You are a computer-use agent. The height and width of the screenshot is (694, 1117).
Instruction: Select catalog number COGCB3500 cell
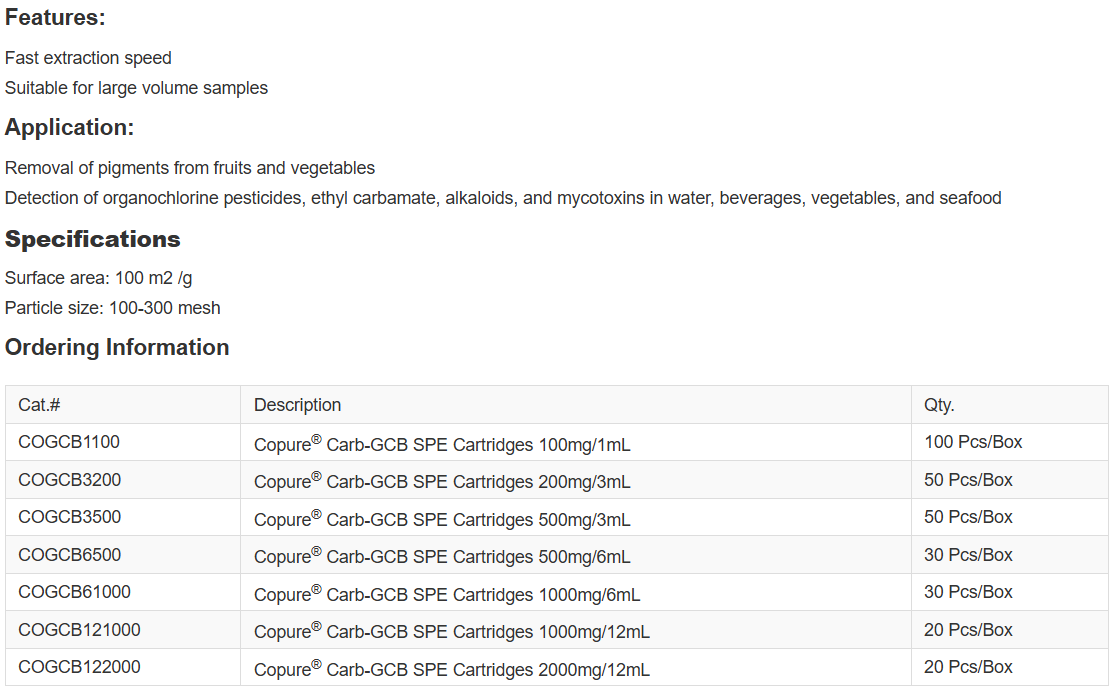click(x=69, y=517)
